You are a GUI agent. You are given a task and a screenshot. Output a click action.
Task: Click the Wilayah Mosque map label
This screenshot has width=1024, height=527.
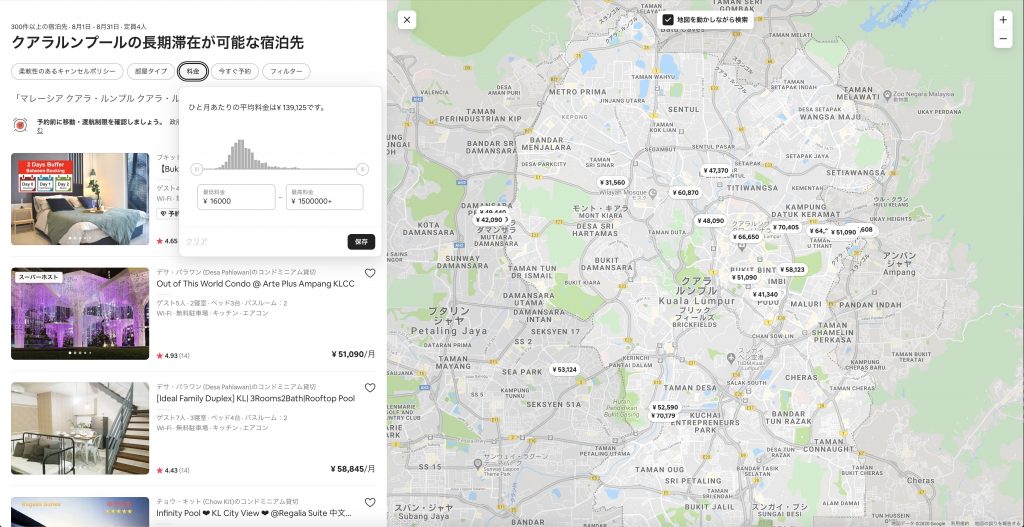tap(624, 193)
